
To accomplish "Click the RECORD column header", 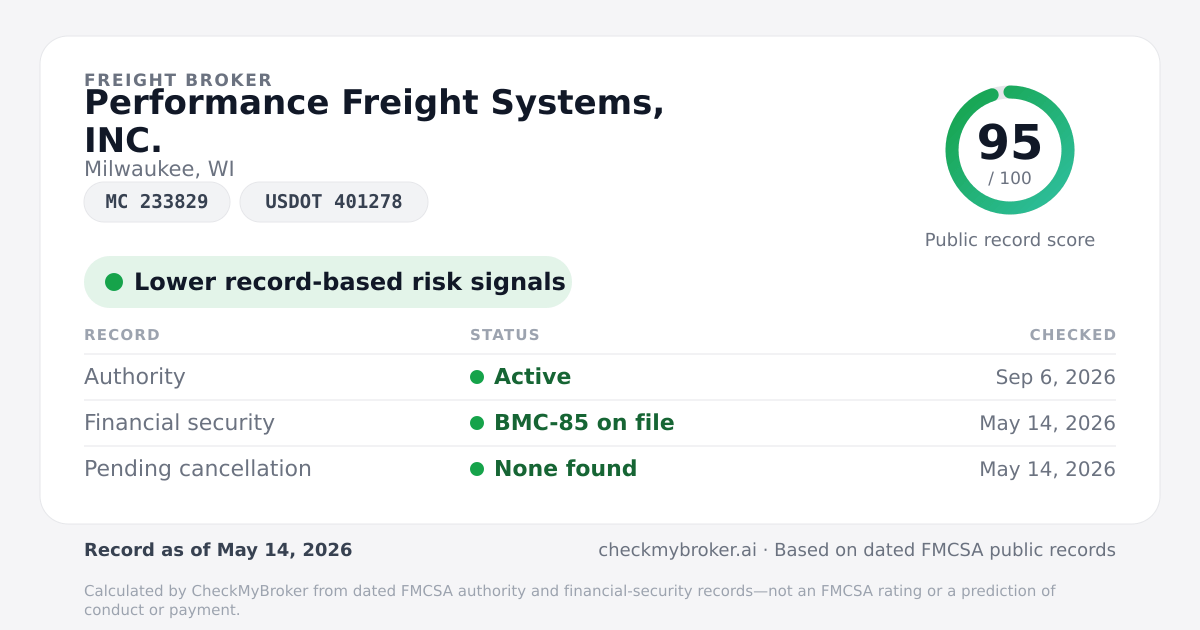I will click(122, 335).
